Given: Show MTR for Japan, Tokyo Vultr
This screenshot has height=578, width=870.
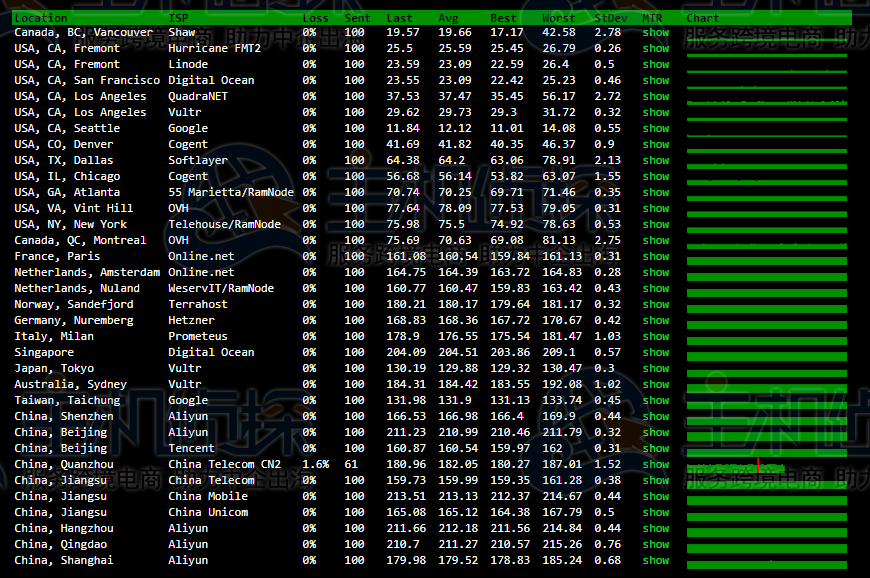Looking at the screenshot, I should pyautogui.click(x=655, y=368).
